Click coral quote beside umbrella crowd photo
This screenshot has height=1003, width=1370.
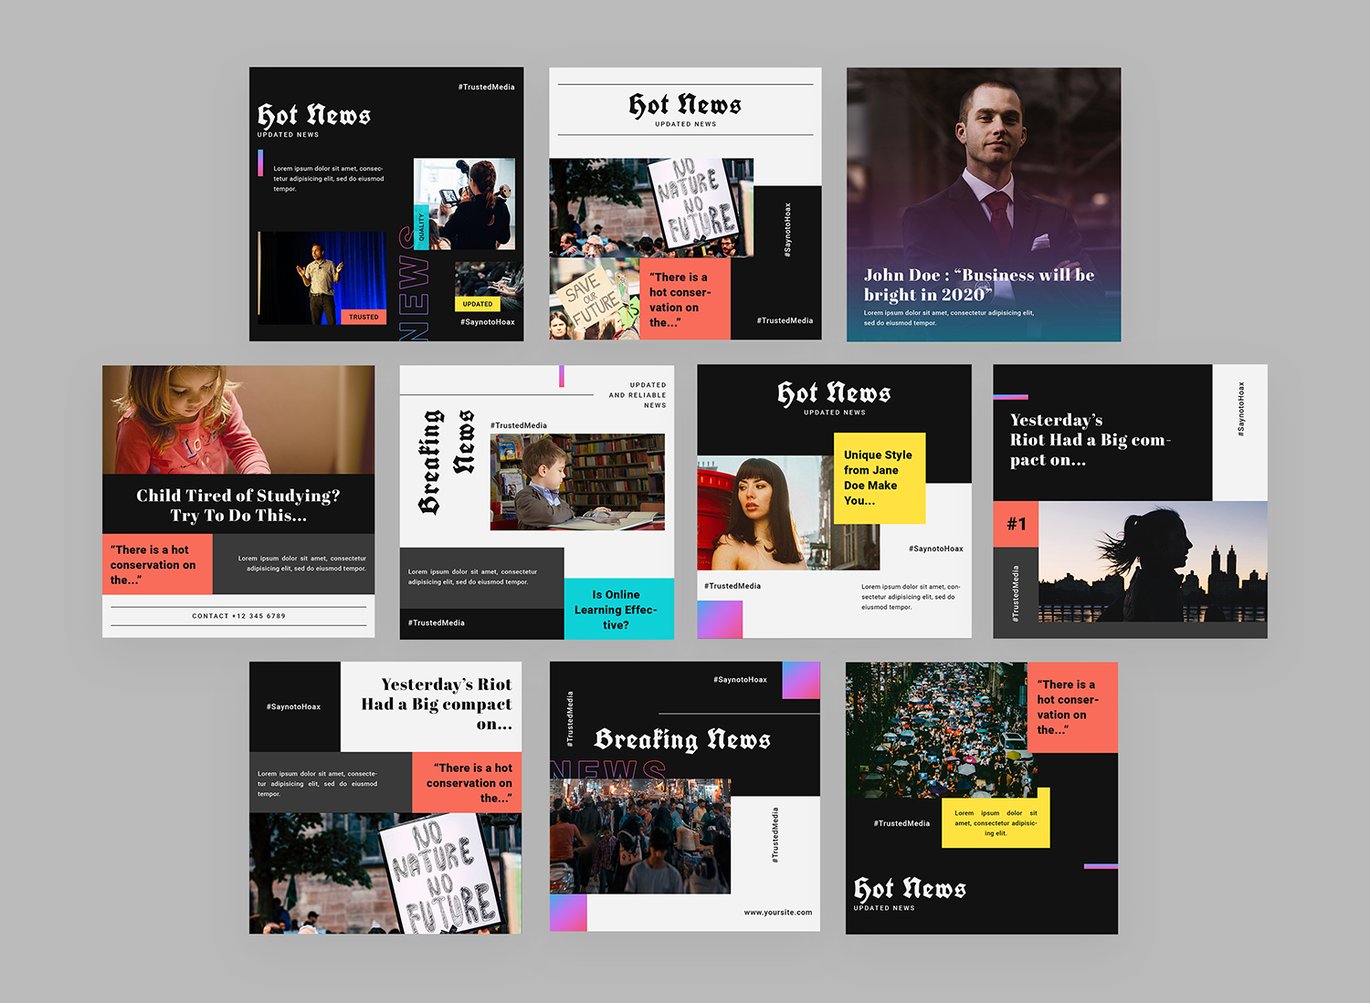point(1072,707)
